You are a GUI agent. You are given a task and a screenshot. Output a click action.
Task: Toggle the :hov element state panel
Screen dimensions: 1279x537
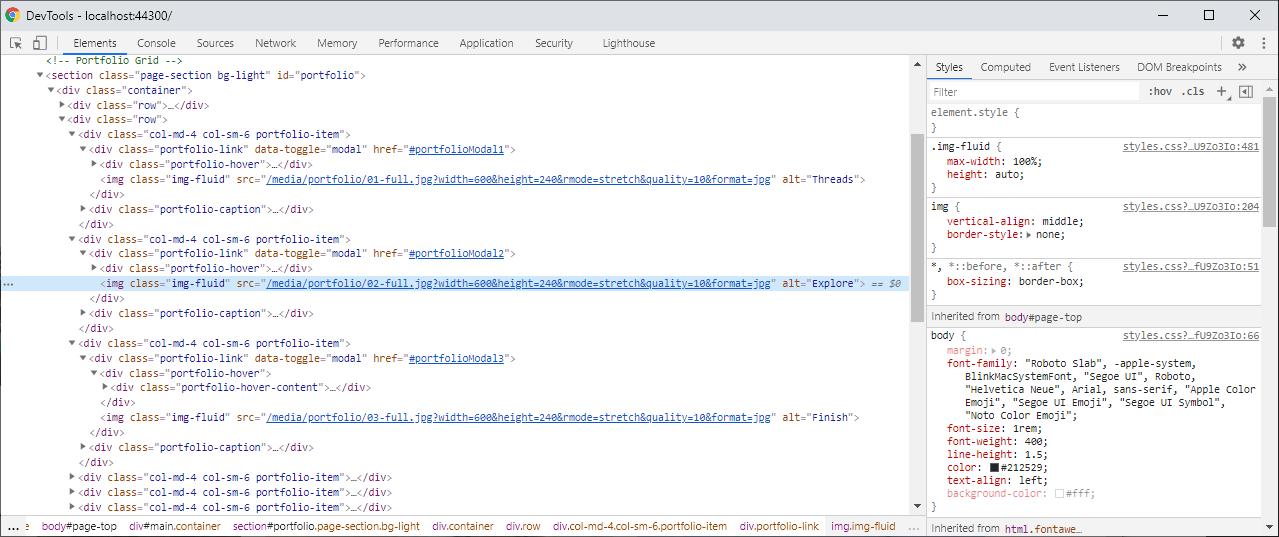pos(1160,91)
